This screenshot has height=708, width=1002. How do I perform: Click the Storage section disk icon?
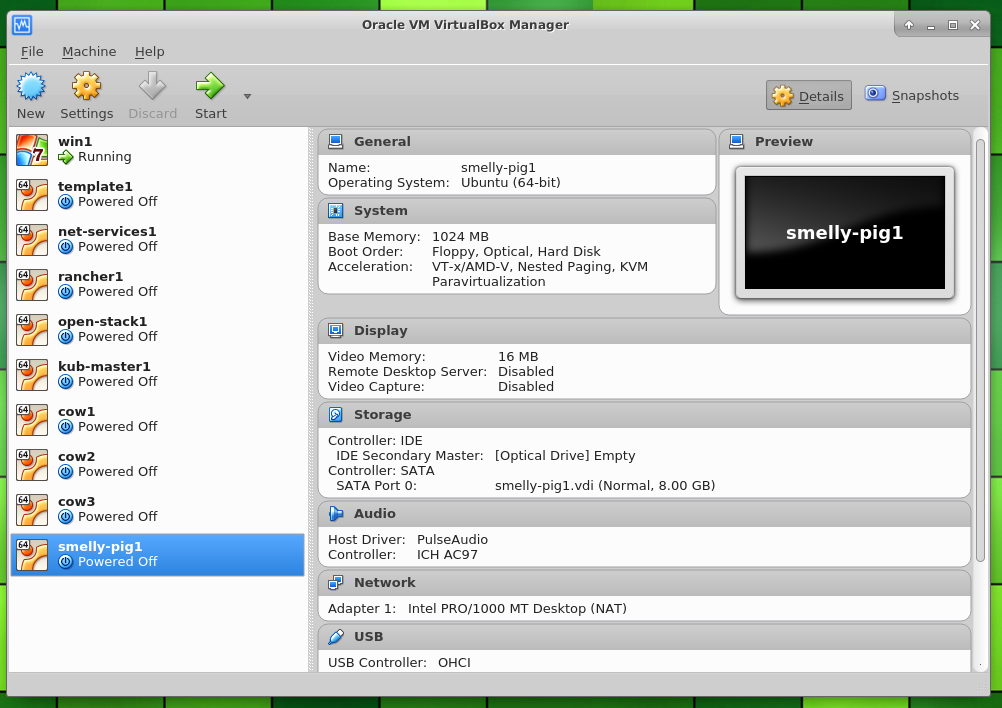[x=335, y=415]
